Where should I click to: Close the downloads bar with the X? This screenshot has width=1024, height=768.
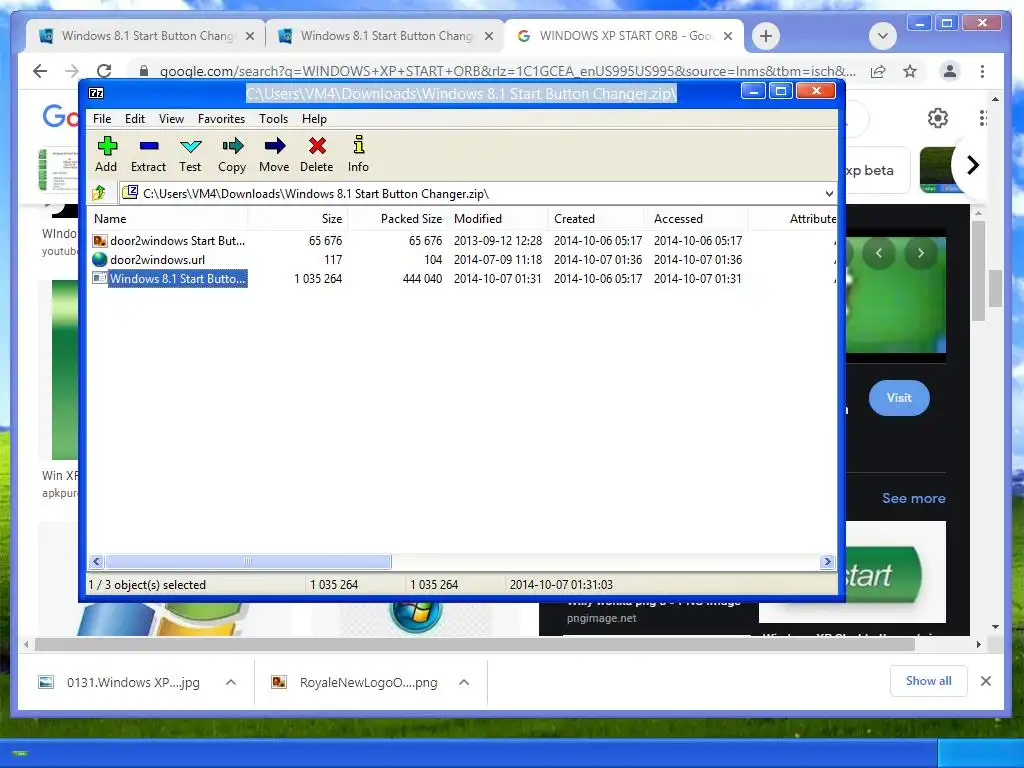(986, 681)
